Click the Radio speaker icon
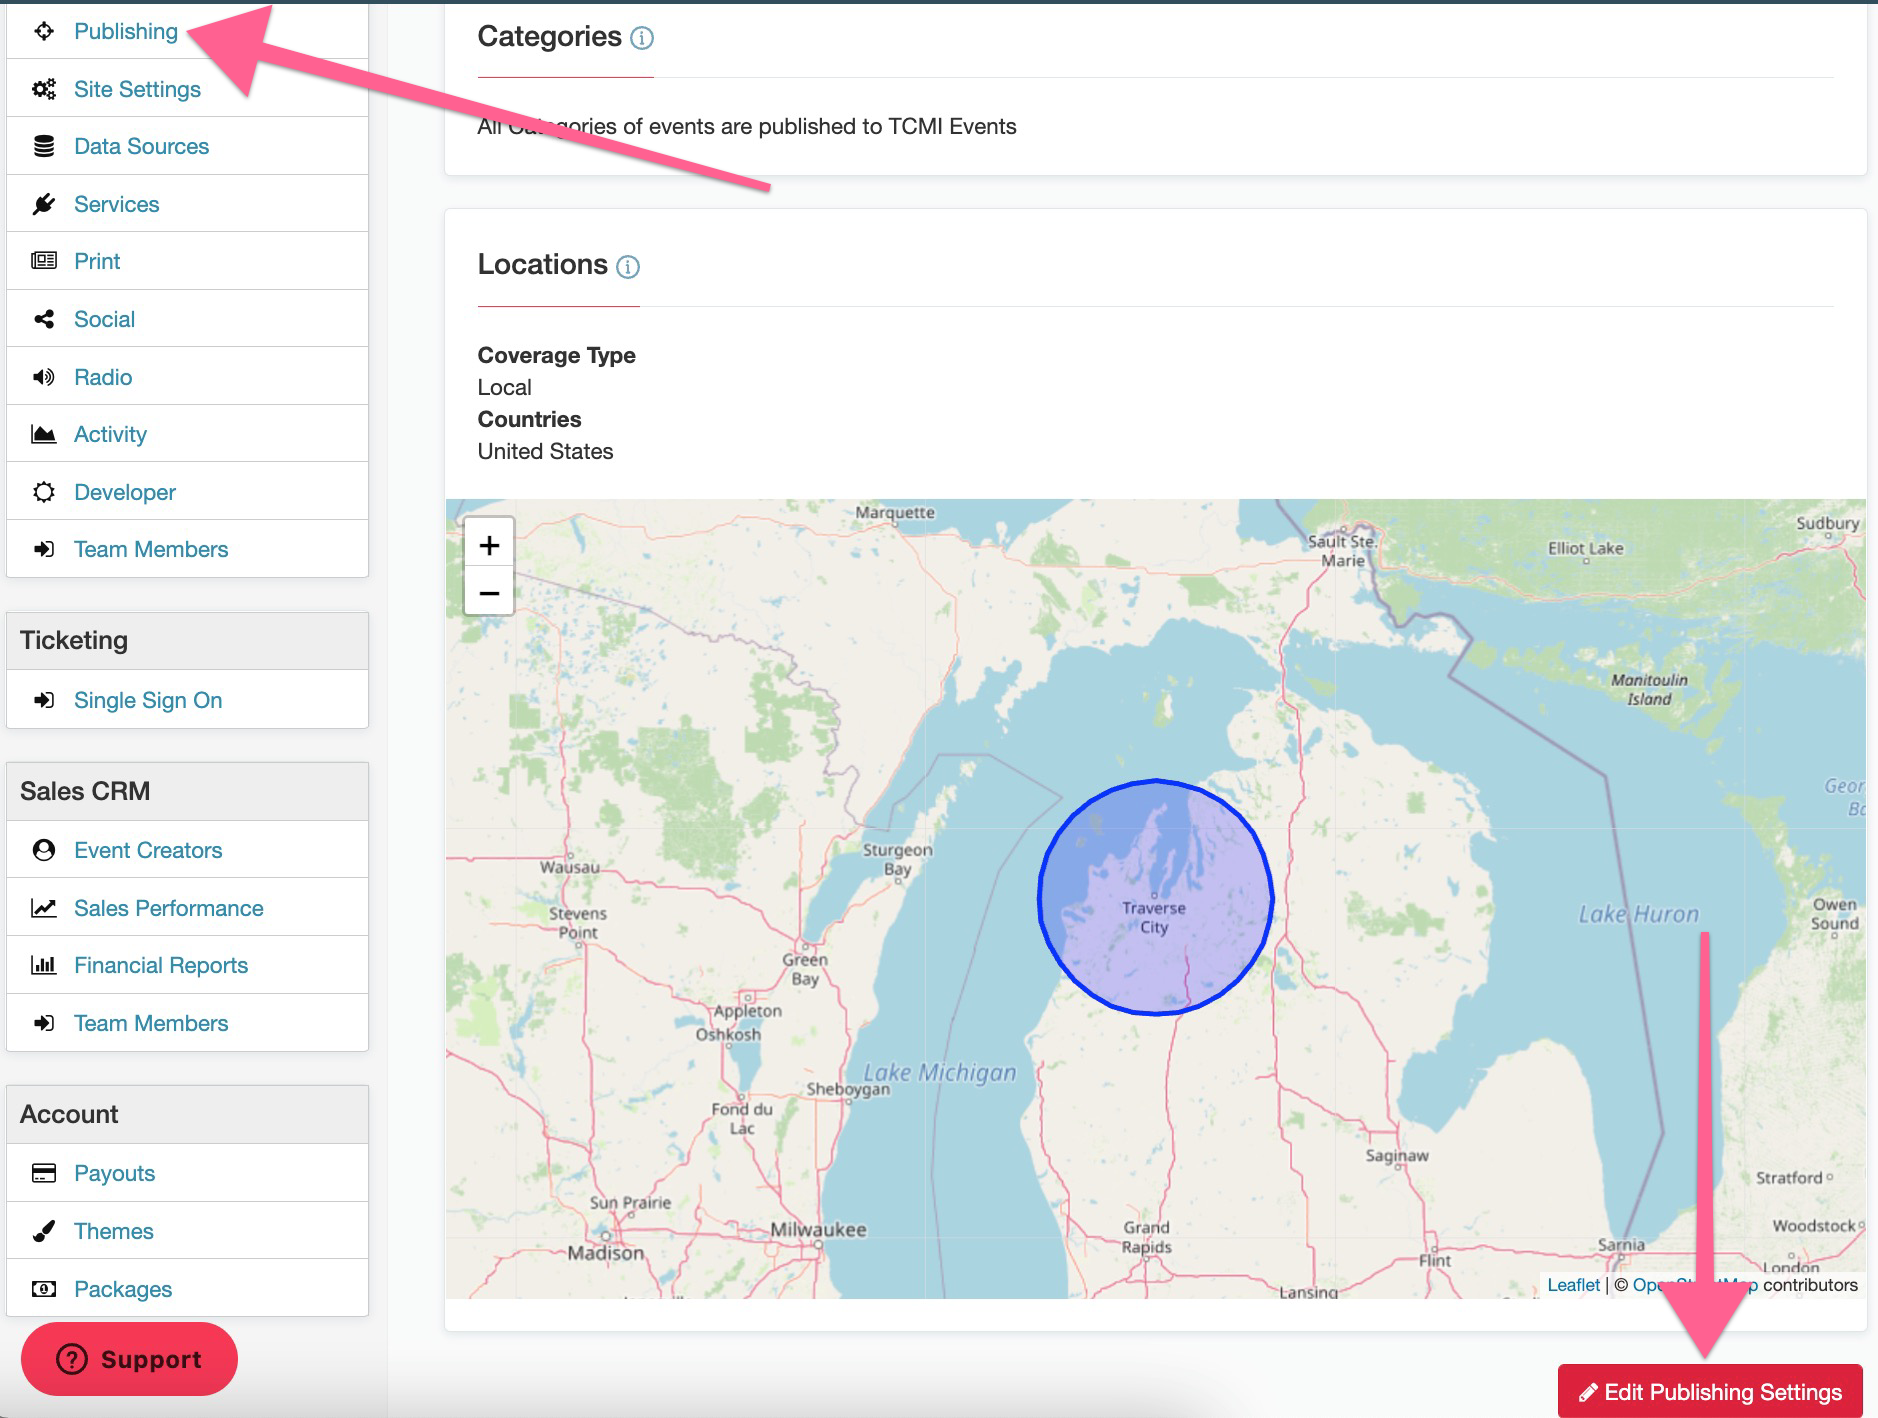The image size is (1878, 1418). click(44, 377)
